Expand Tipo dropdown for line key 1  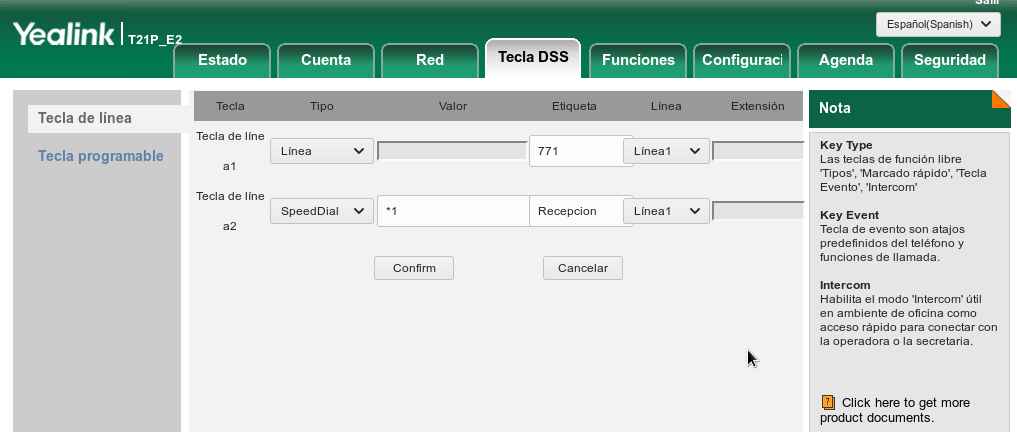[321, 151]
